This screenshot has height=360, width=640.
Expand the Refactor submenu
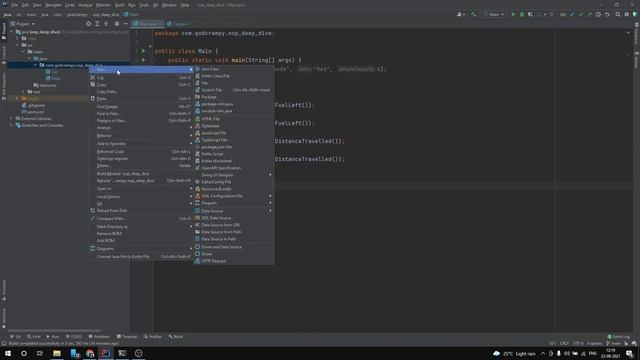click(x=141, y=136)
